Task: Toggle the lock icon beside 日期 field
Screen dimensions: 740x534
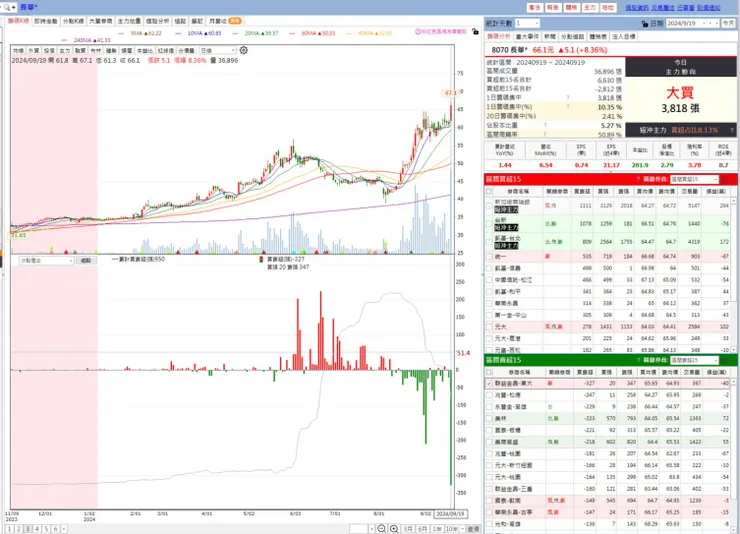Action: click(645, 24)
